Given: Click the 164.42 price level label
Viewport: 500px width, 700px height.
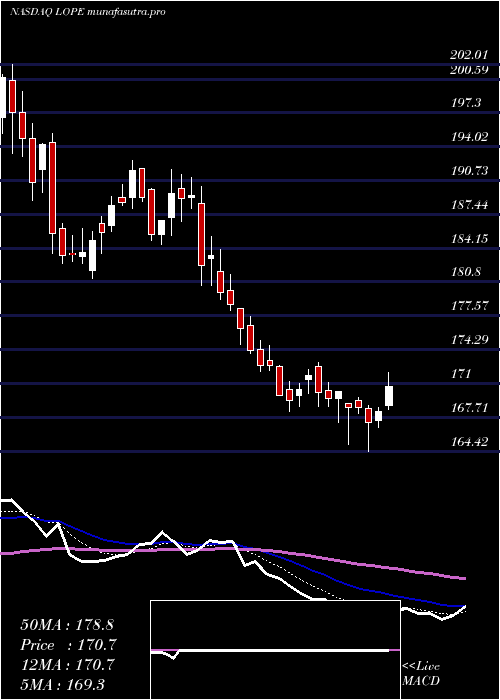Looking at the screenshot, I should [469, 442].
